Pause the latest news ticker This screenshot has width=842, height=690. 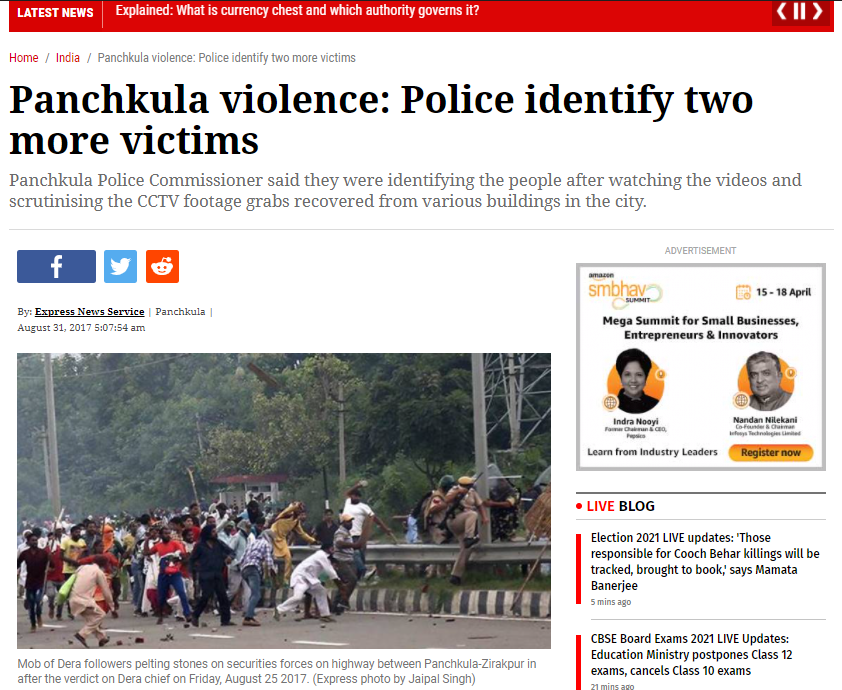[800, 11]
